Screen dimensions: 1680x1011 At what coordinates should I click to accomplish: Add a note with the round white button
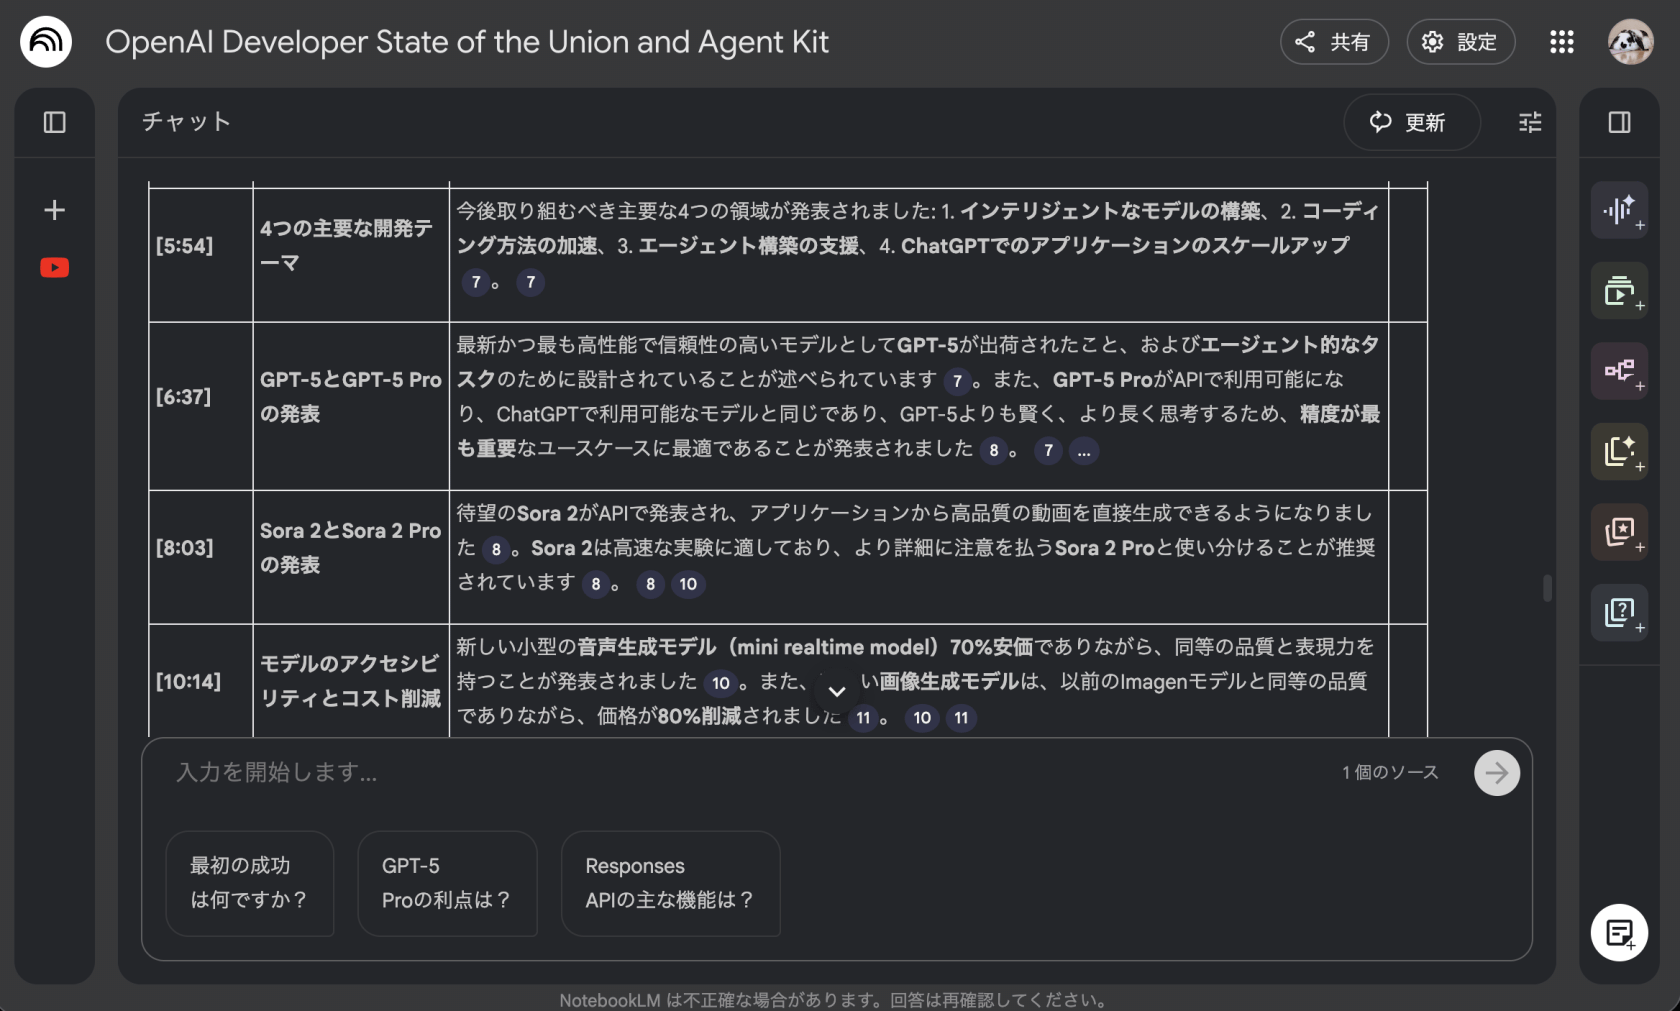[x=1619, y=933]
